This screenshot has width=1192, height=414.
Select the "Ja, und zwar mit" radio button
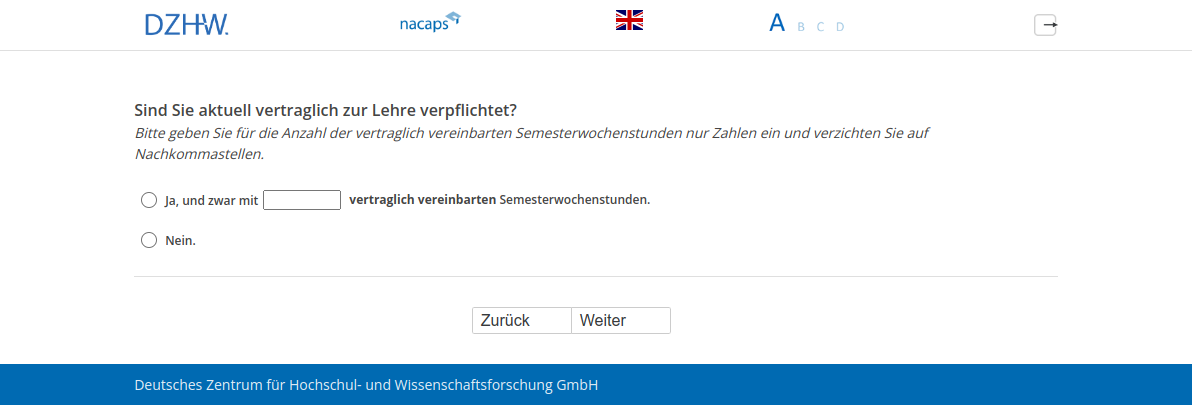click(x=149, y=200)
